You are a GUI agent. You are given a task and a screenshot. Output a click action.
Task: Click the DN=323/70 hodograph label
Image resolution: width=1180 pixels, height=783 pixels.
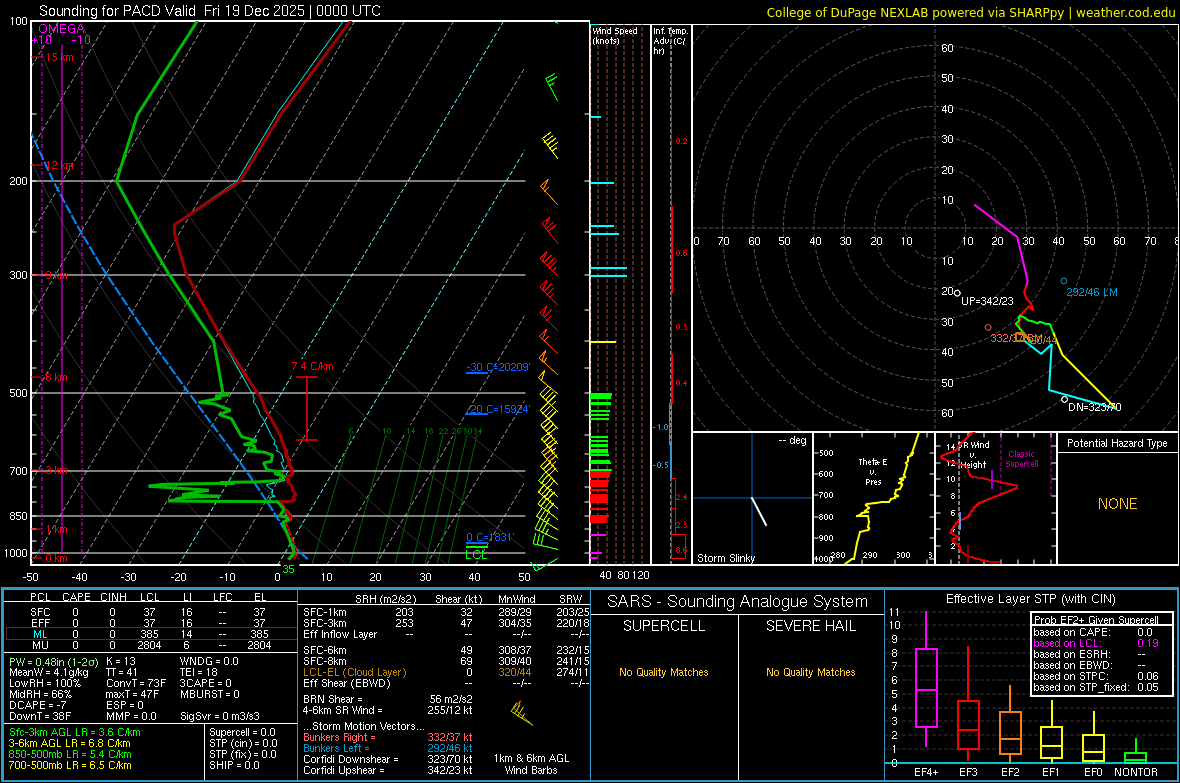tap(1094, 407)
